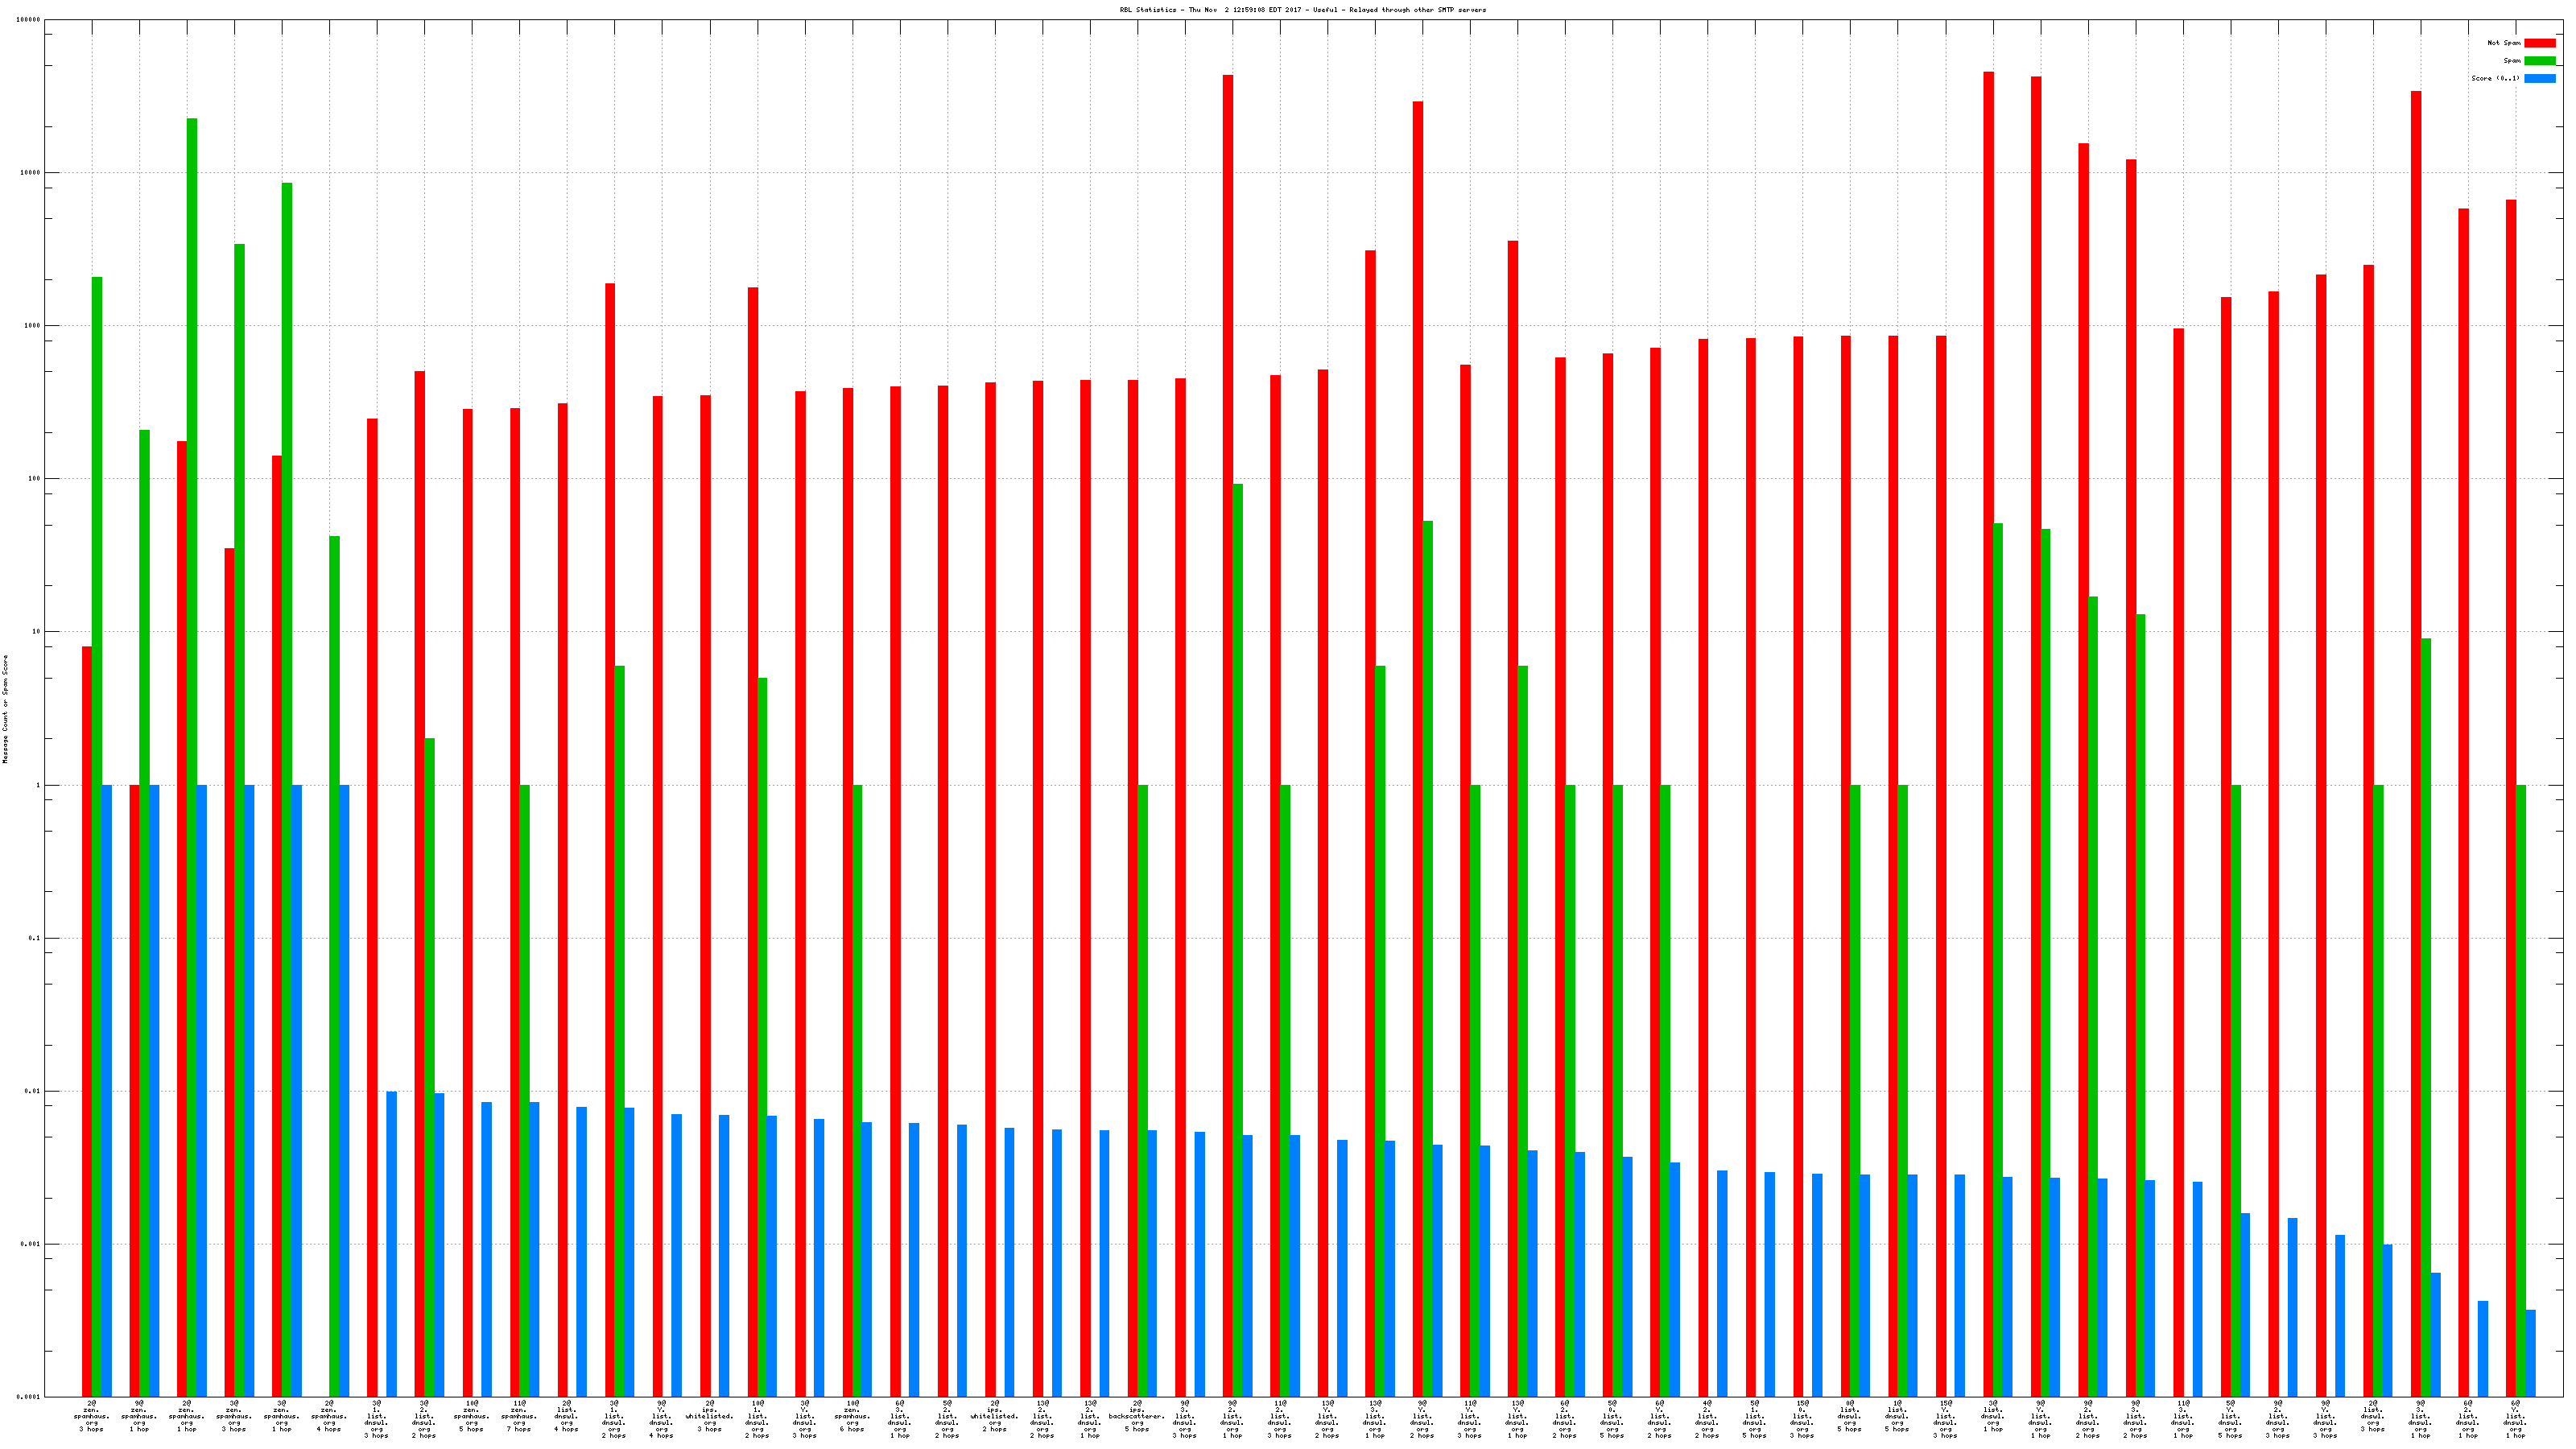
Task: Click the Score (0..1) legend text label
Action: tap(2495, 78)
